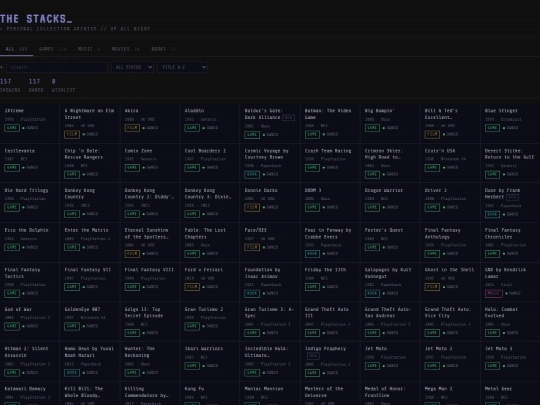Screen dimensions: 540x405
Task: Open the GAMES tab
Action: tap(52, 49)
